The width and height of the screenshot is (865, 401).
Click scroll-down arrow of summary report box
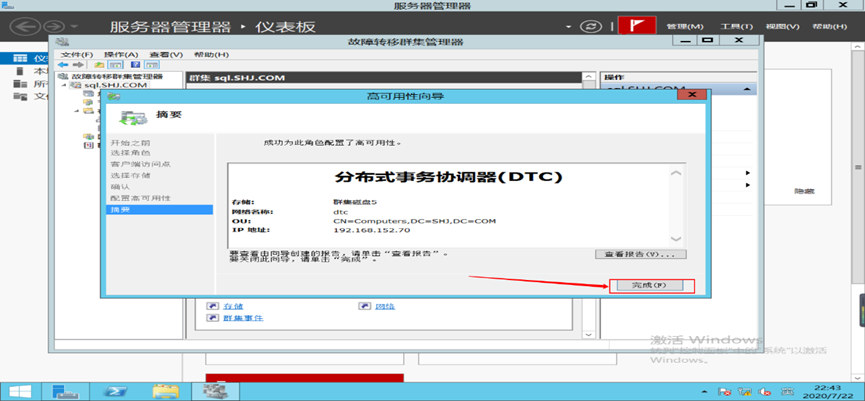click(676, 239)
